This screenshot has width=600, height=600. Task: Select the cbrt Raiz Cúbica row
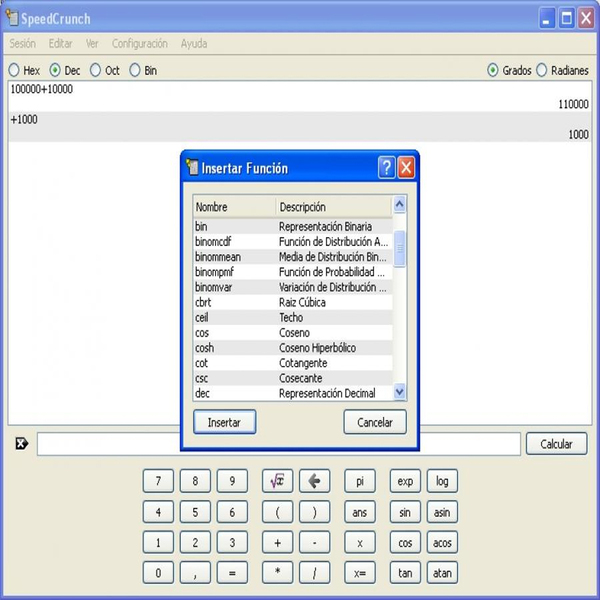293,302
